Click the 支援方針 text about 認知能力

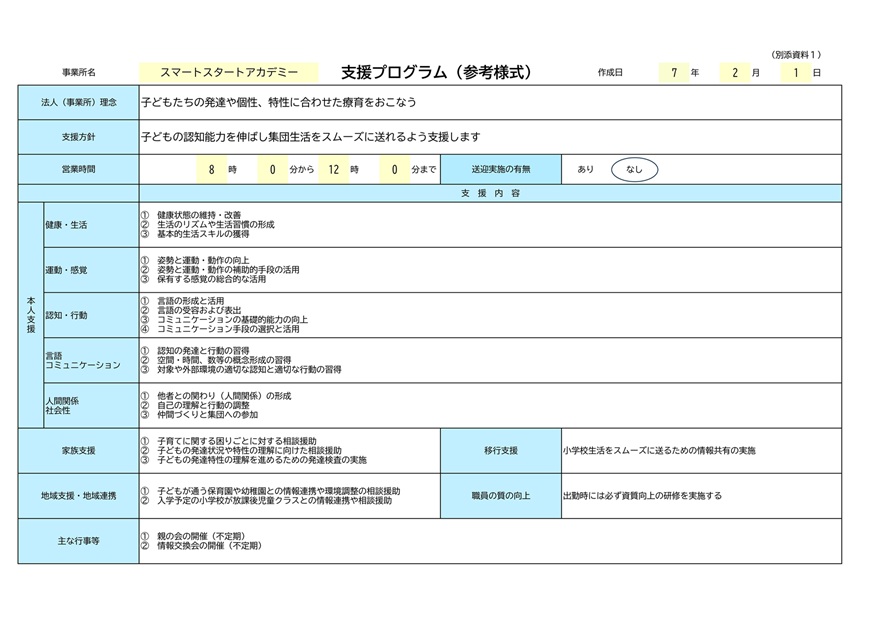[311, 137]
